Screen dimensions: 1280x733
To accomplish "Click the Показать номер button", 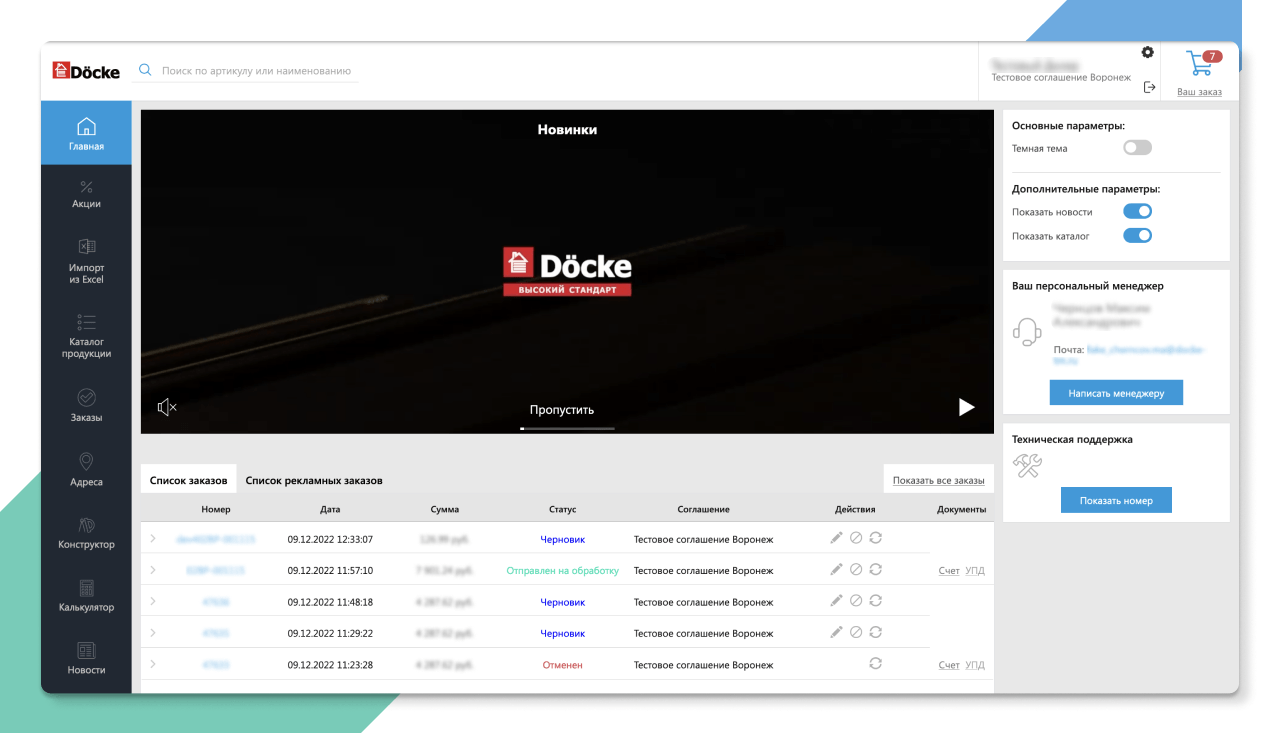I will pyautogui.click(x=1116, y=501).
